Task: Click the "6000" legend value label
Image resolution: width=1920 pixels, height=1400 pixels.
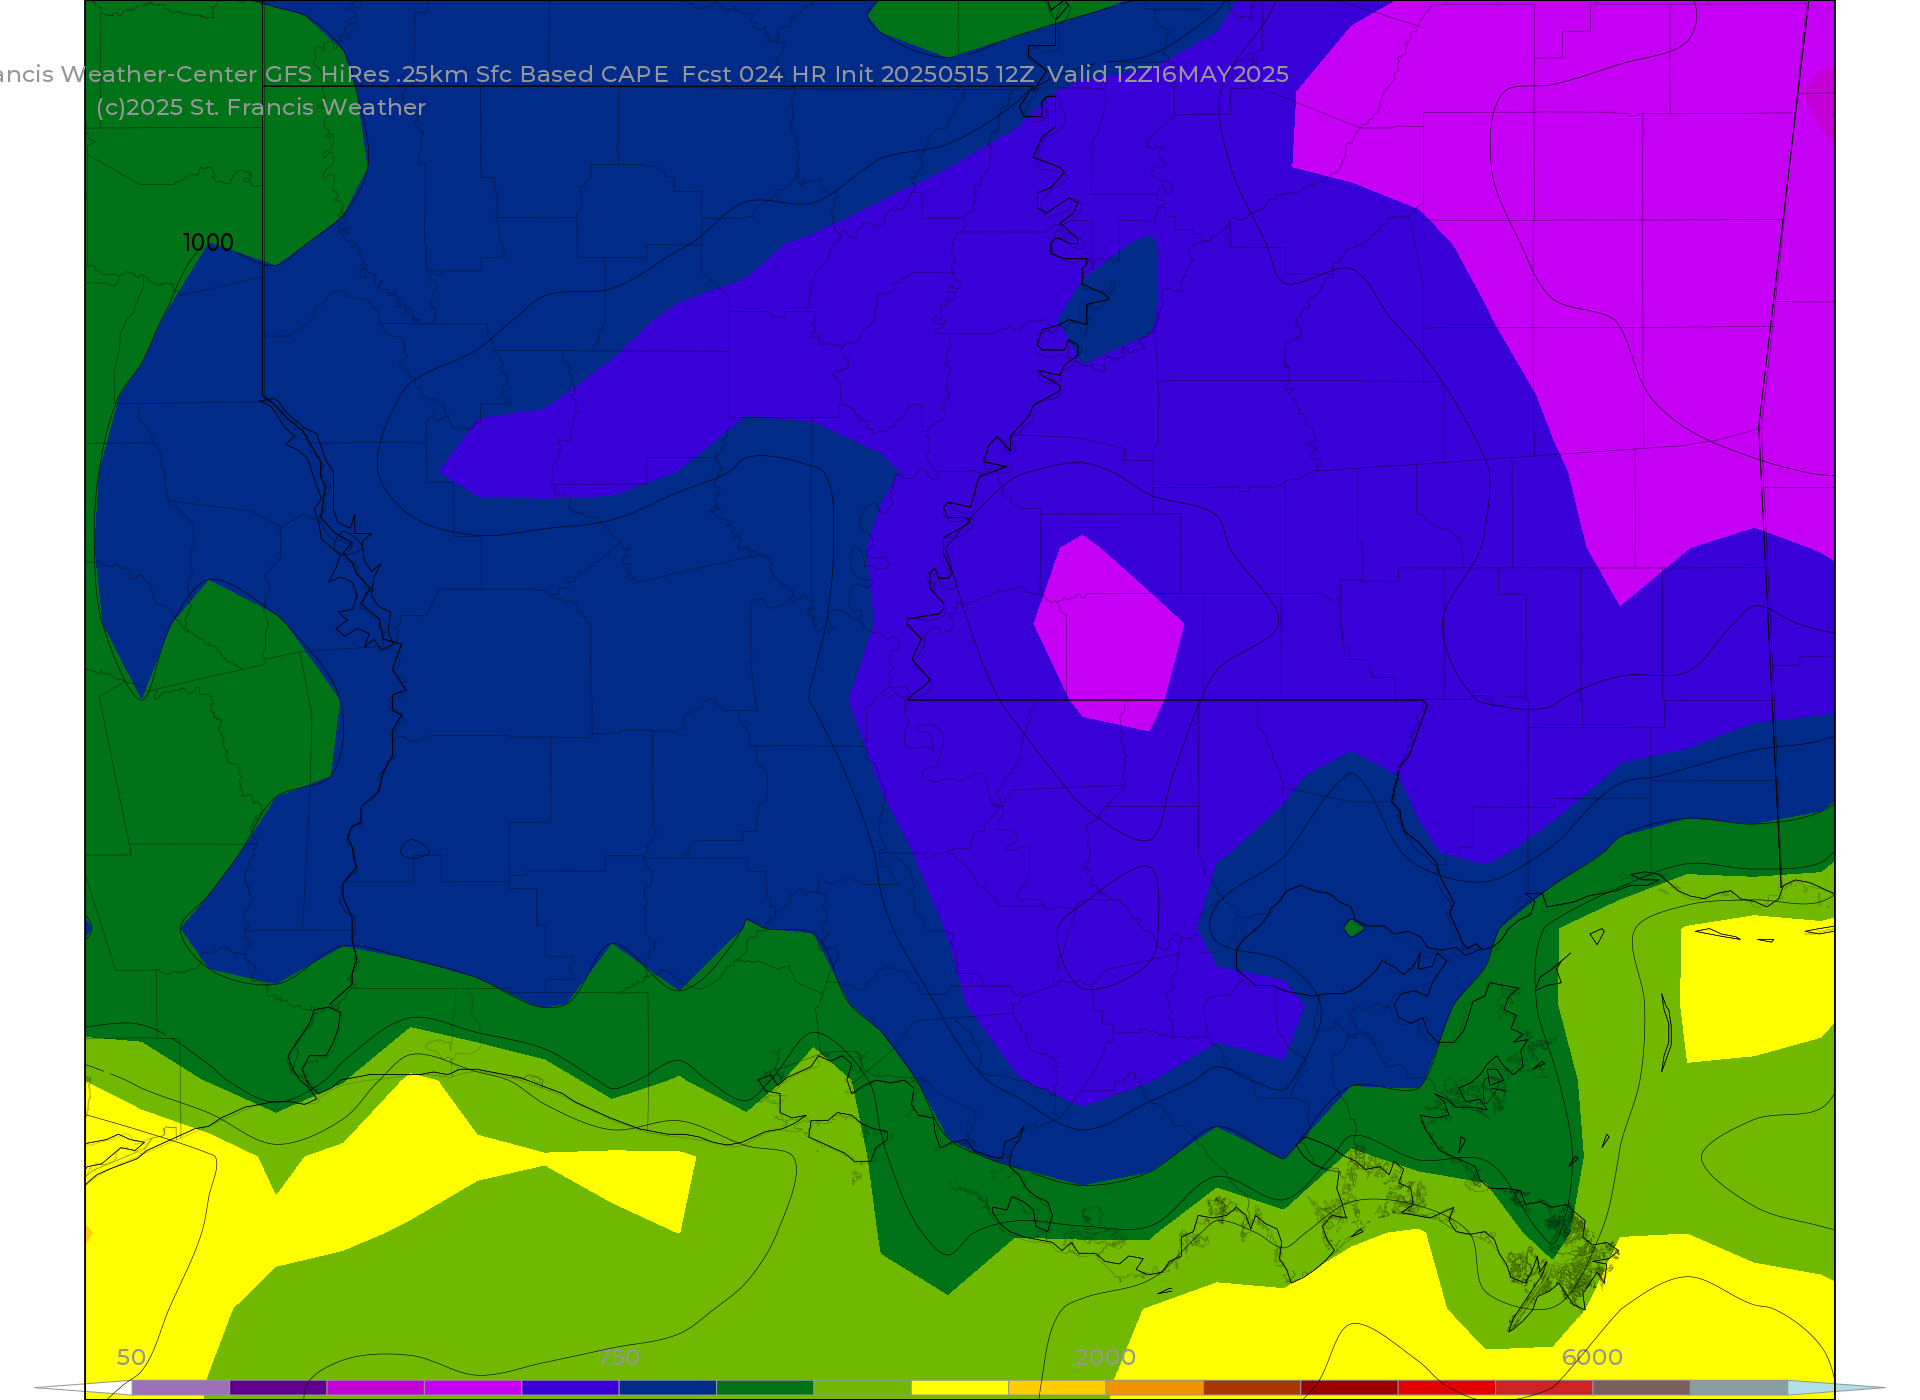Action: [x=1592, y=1358]
